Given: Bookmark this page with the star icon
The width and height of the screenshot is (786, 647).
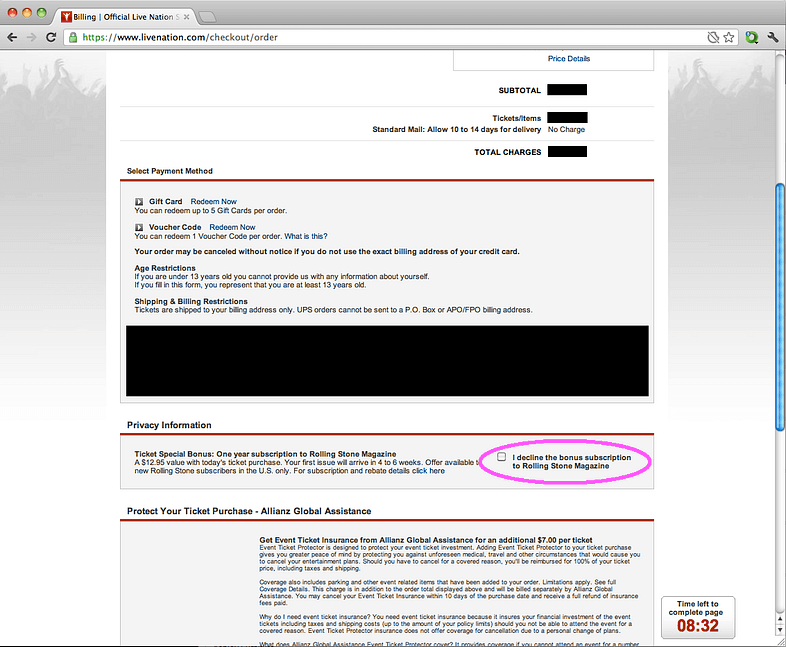Looking at the screenshot, I should (729, 37).
